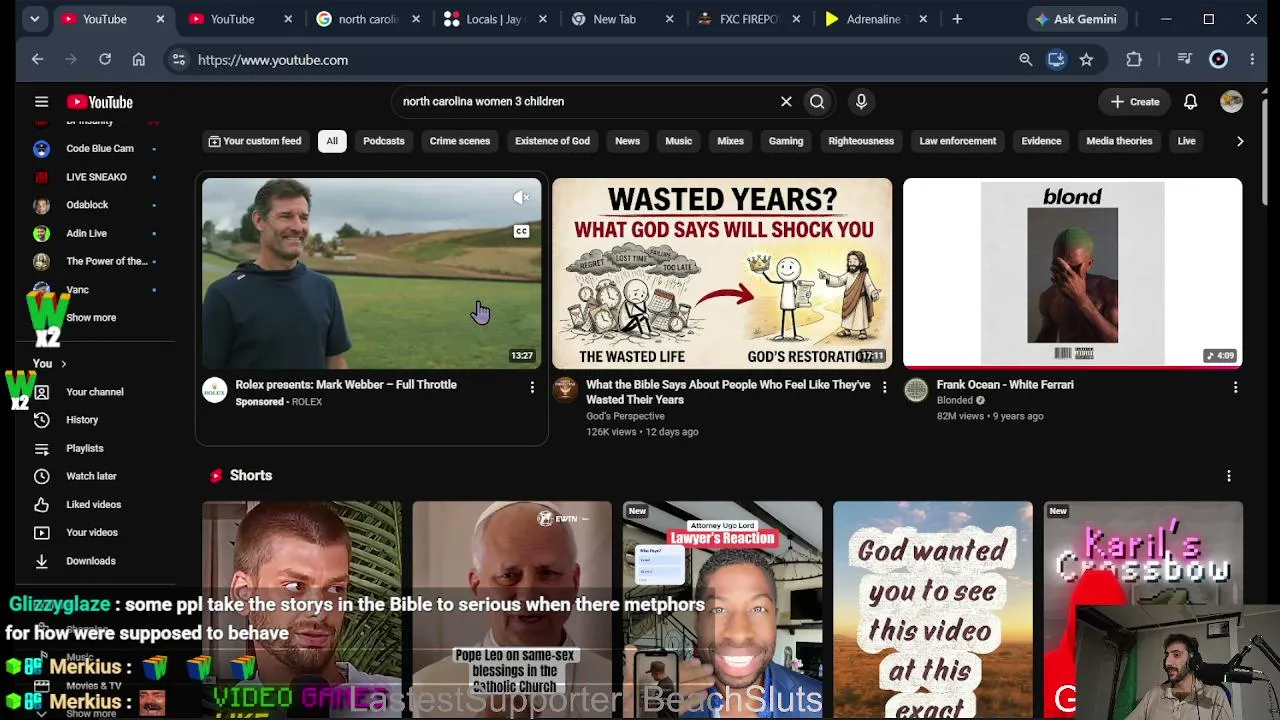
Task: Open Playlists in sidebar
Action: coord(85,448)
